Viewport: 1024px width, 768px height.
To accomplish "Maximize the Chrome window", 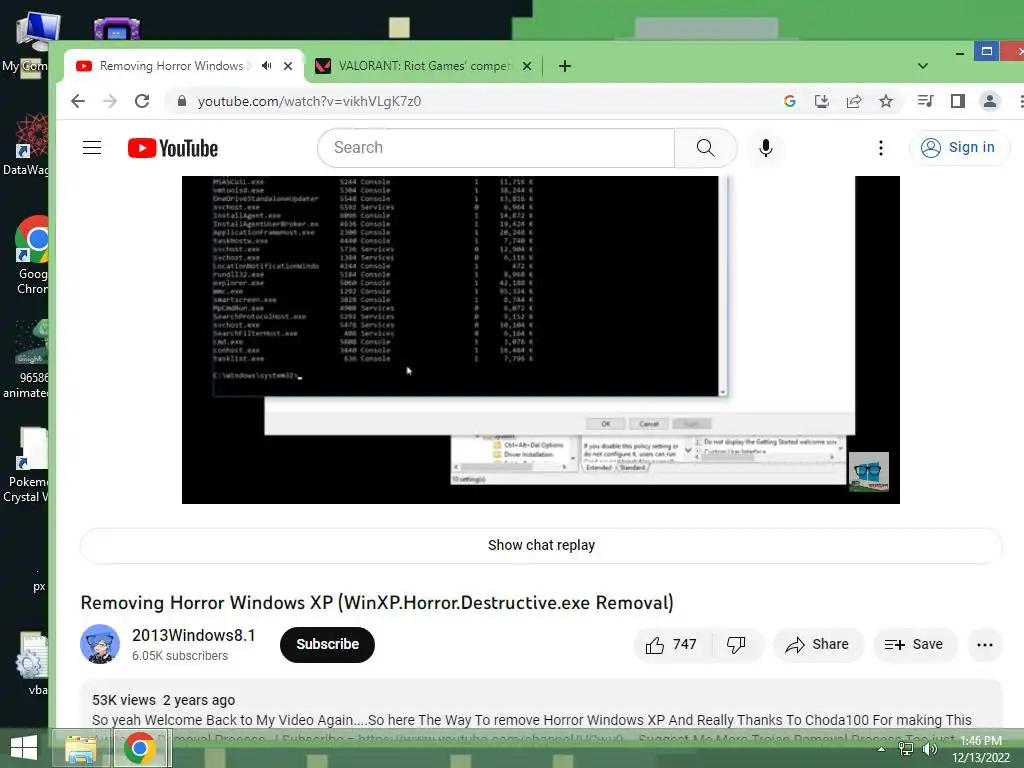I will [987, 51].
